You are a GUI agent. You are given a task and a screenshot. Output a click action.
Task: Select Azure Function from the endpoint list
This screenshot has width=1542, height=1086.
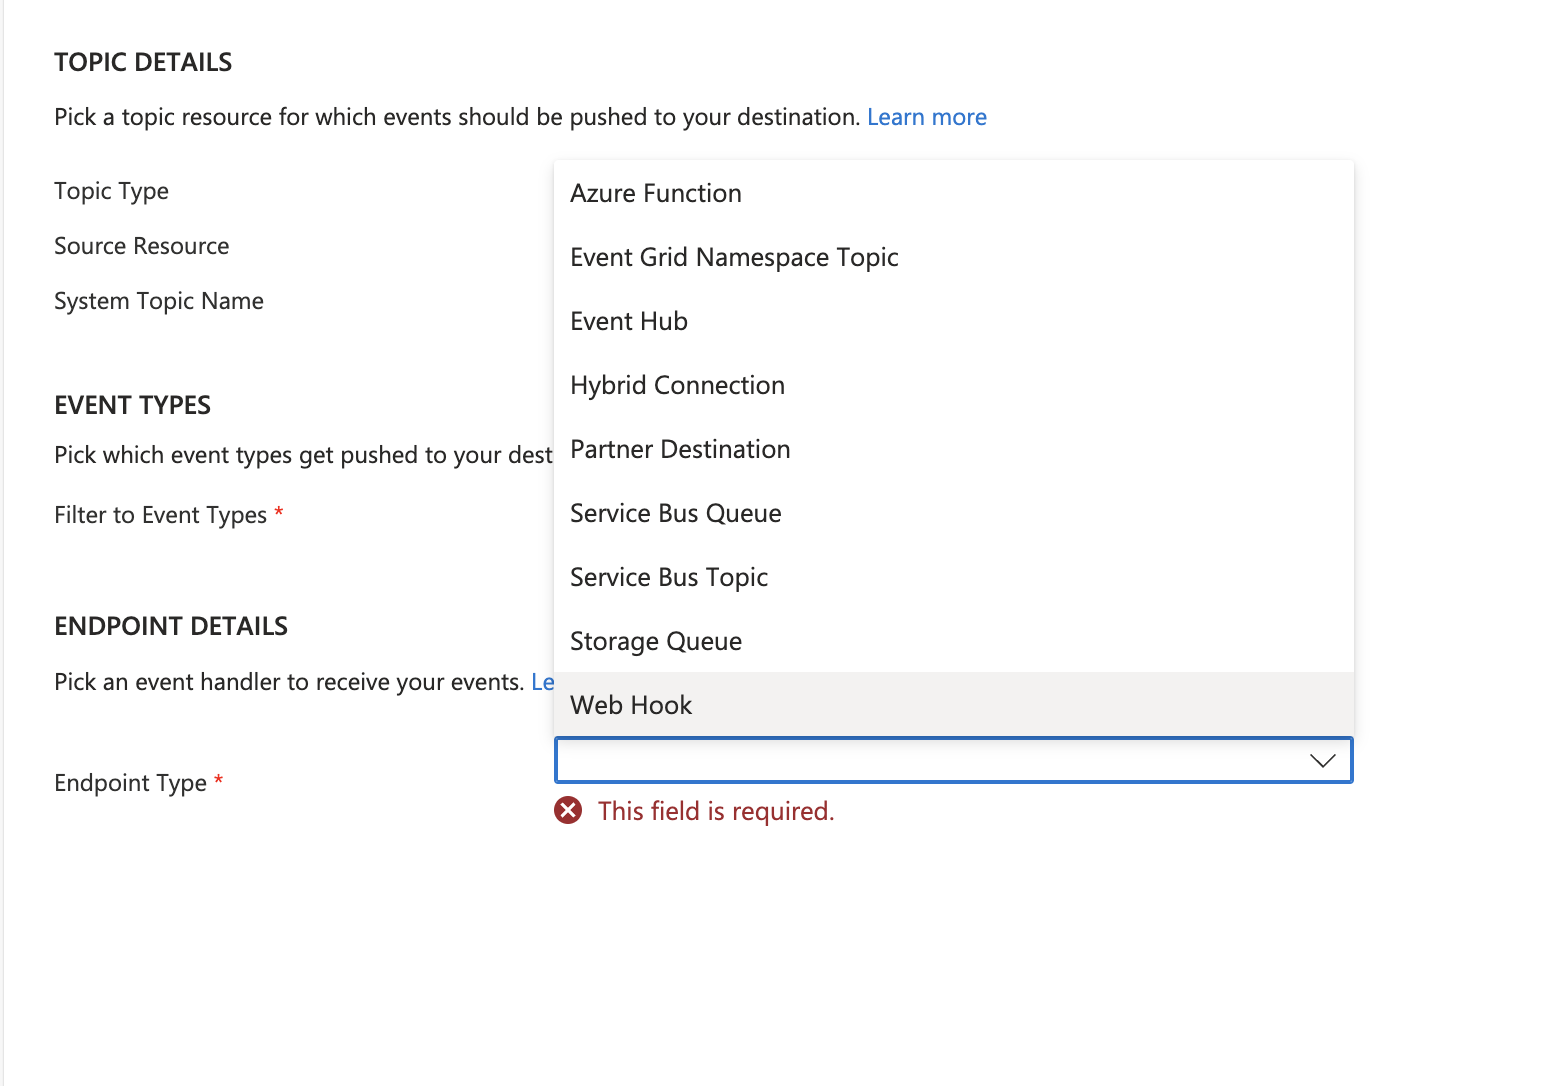tap(656, 193)
